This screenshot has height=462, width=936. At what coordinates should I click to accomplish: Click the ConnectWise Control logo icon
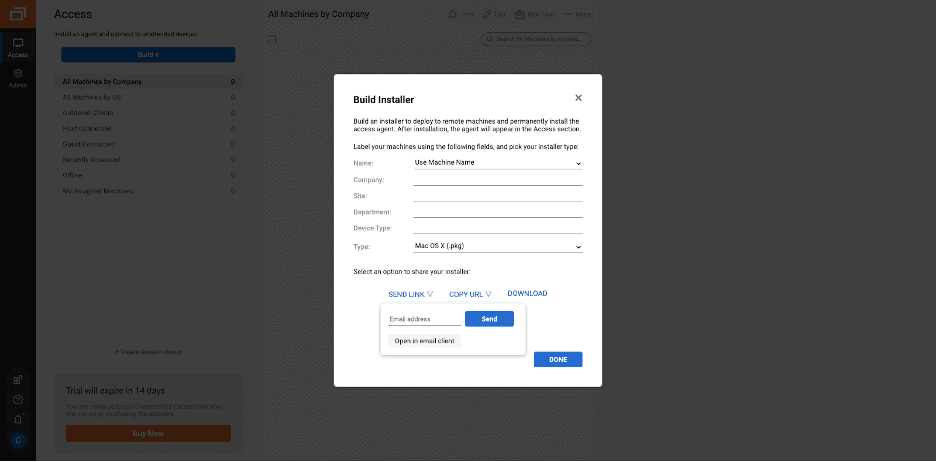pos(18,14)
